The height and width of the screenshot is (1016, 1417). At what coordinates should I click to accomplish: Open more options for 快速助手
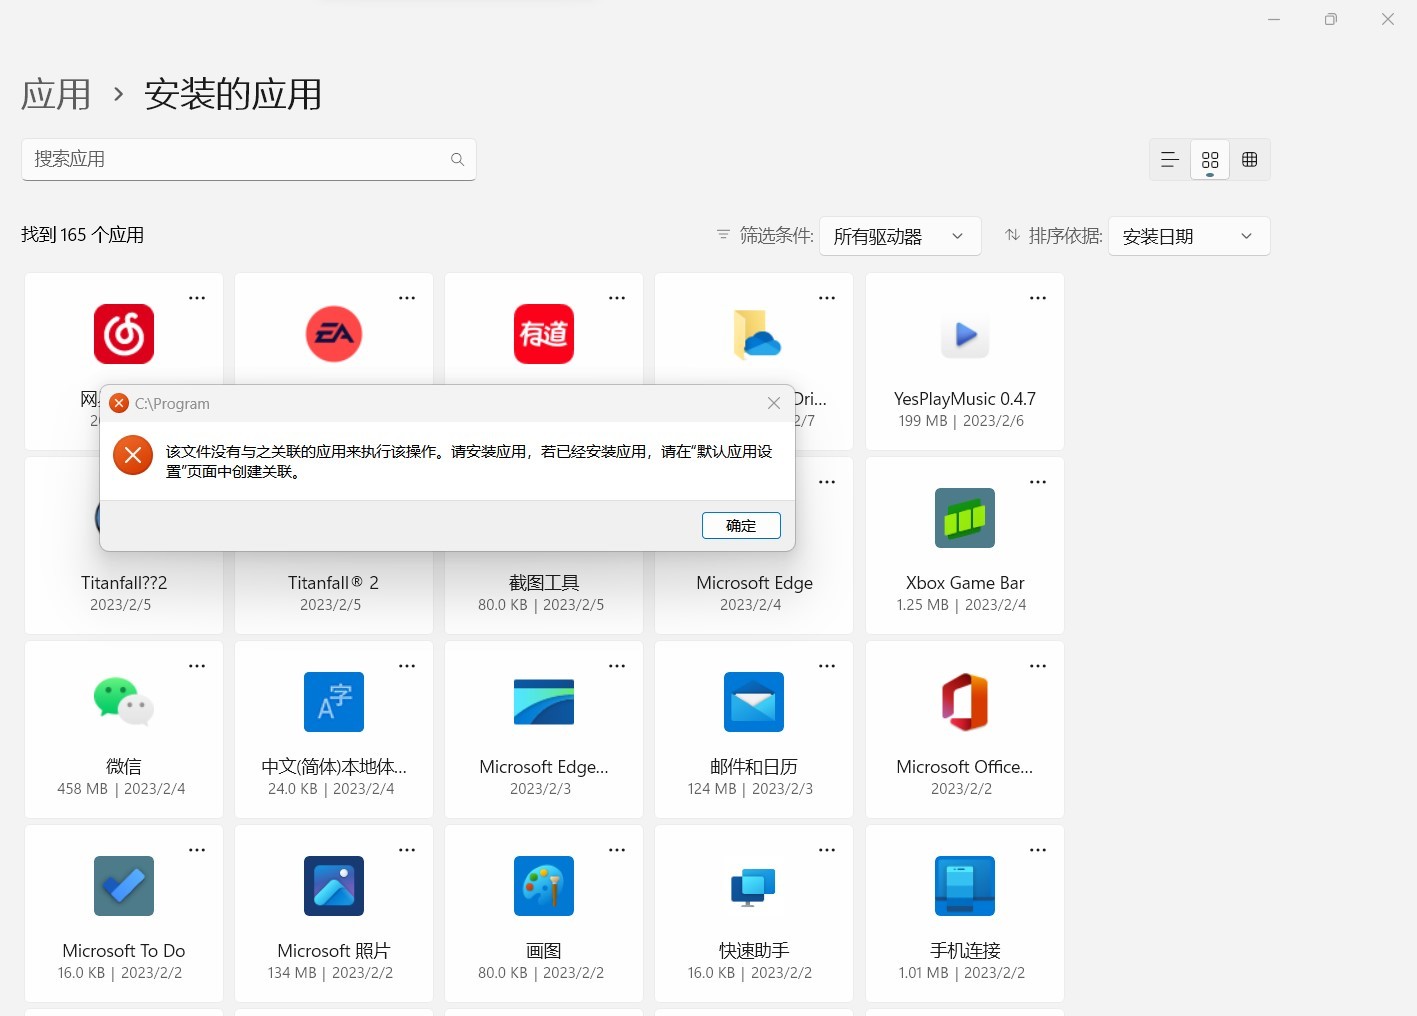coord(827,850)
